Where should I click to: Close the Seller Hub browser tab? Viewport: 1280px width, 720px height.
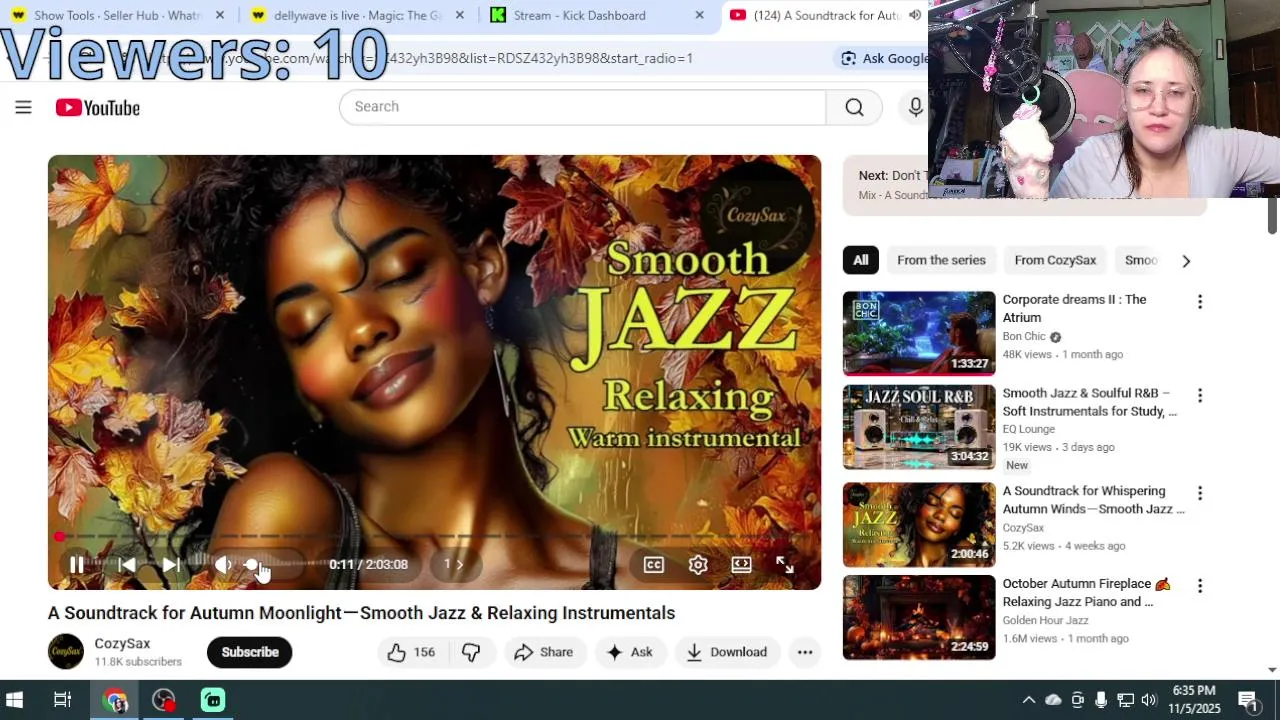tap(220, 15)
